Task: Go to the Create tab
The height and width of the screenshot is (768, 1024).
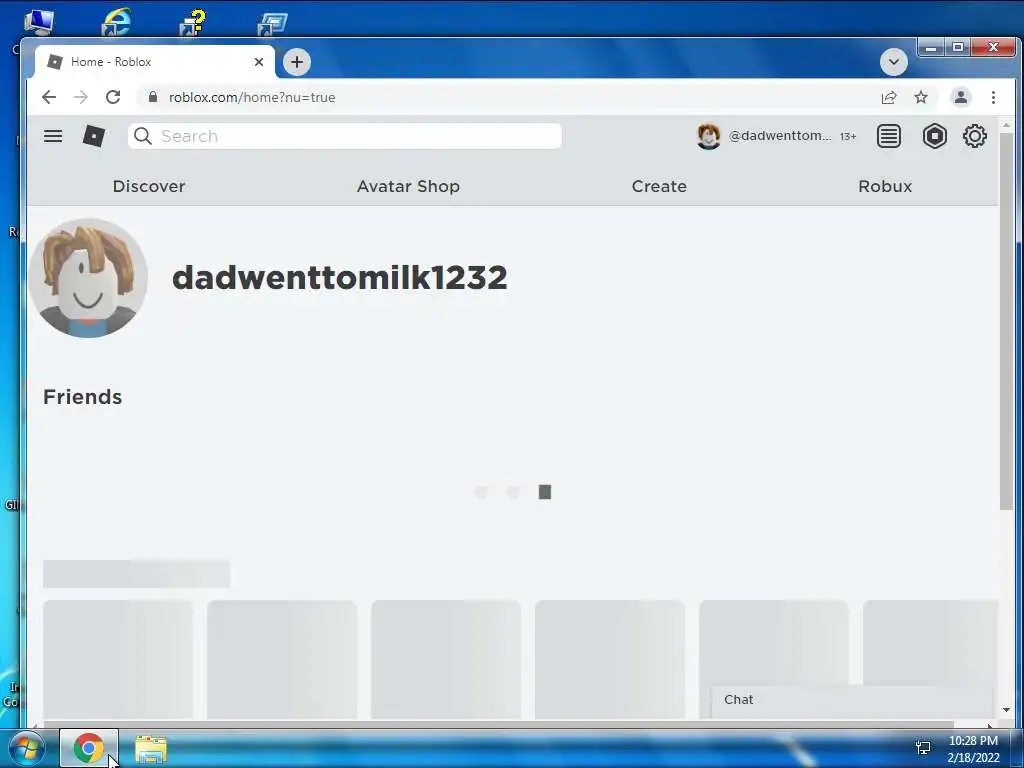Action: [659, 186]
